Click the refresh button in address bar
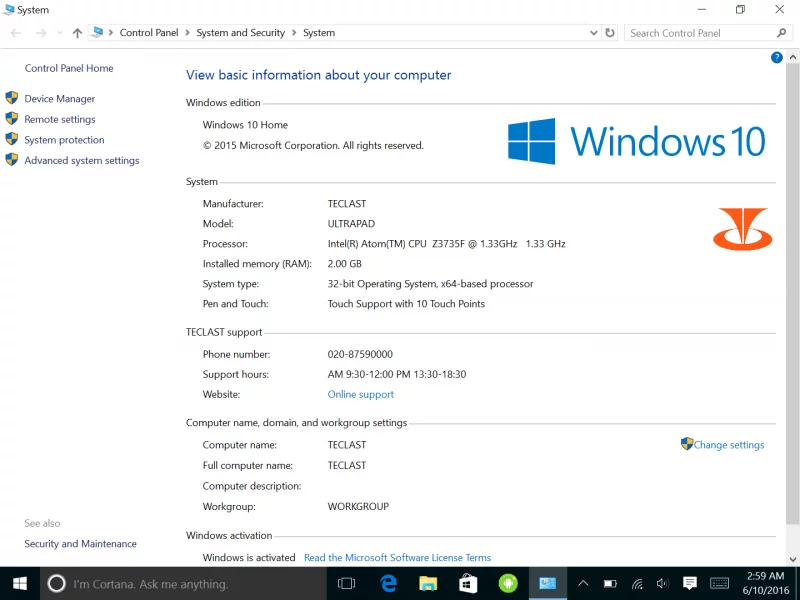This screenshot has width=800, height=600. coord(610,33)
